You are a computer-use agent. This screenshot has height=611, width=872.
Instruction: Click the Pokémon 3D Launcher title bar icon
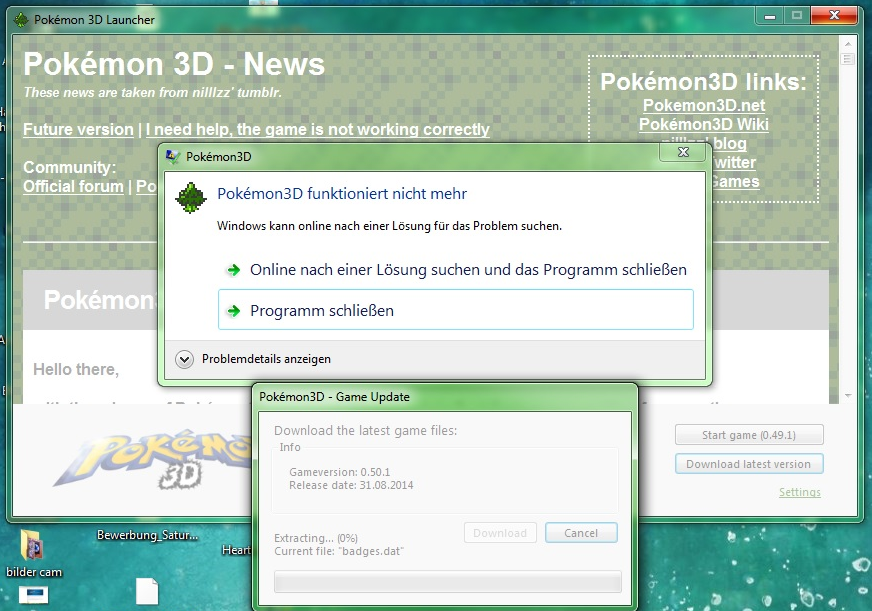point(21,20)
